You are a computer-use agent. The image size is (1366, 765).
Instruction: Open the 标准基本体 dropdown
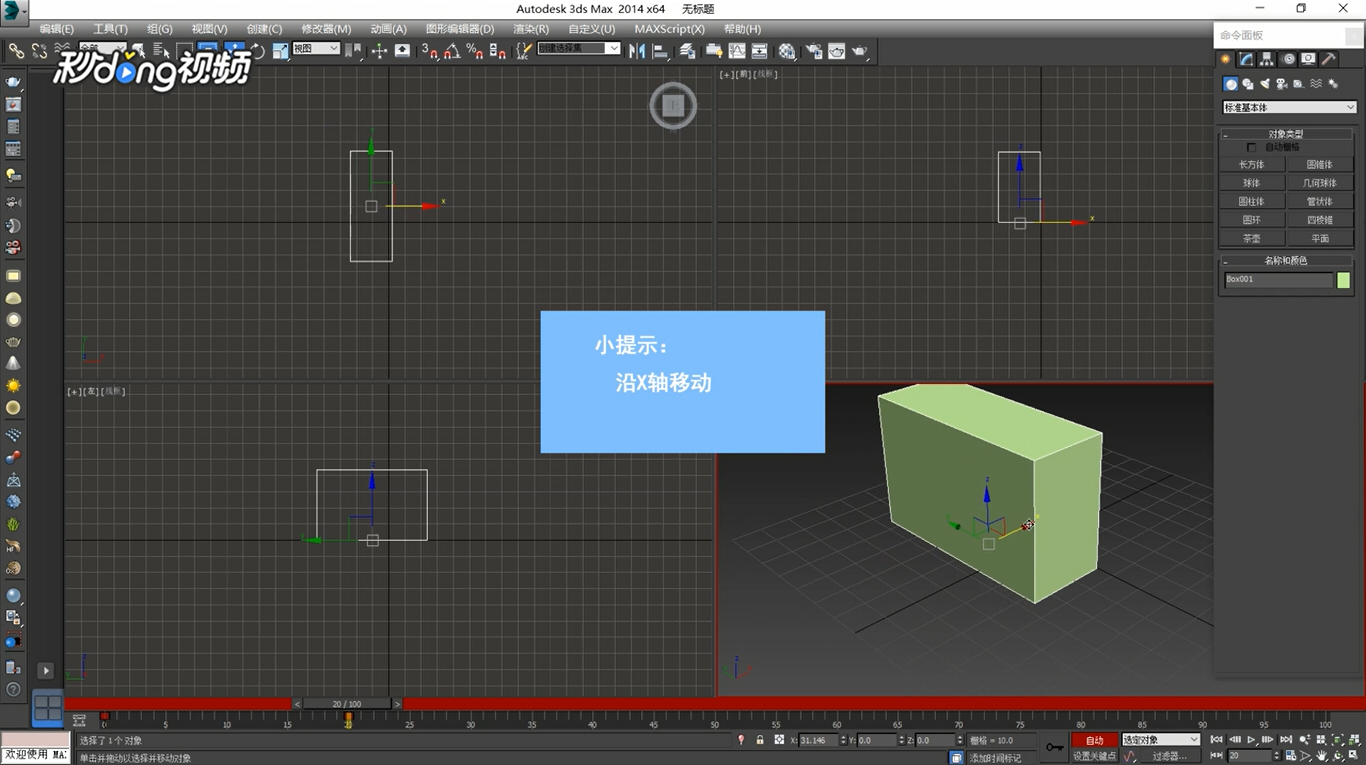click(x=1289, y=107)
